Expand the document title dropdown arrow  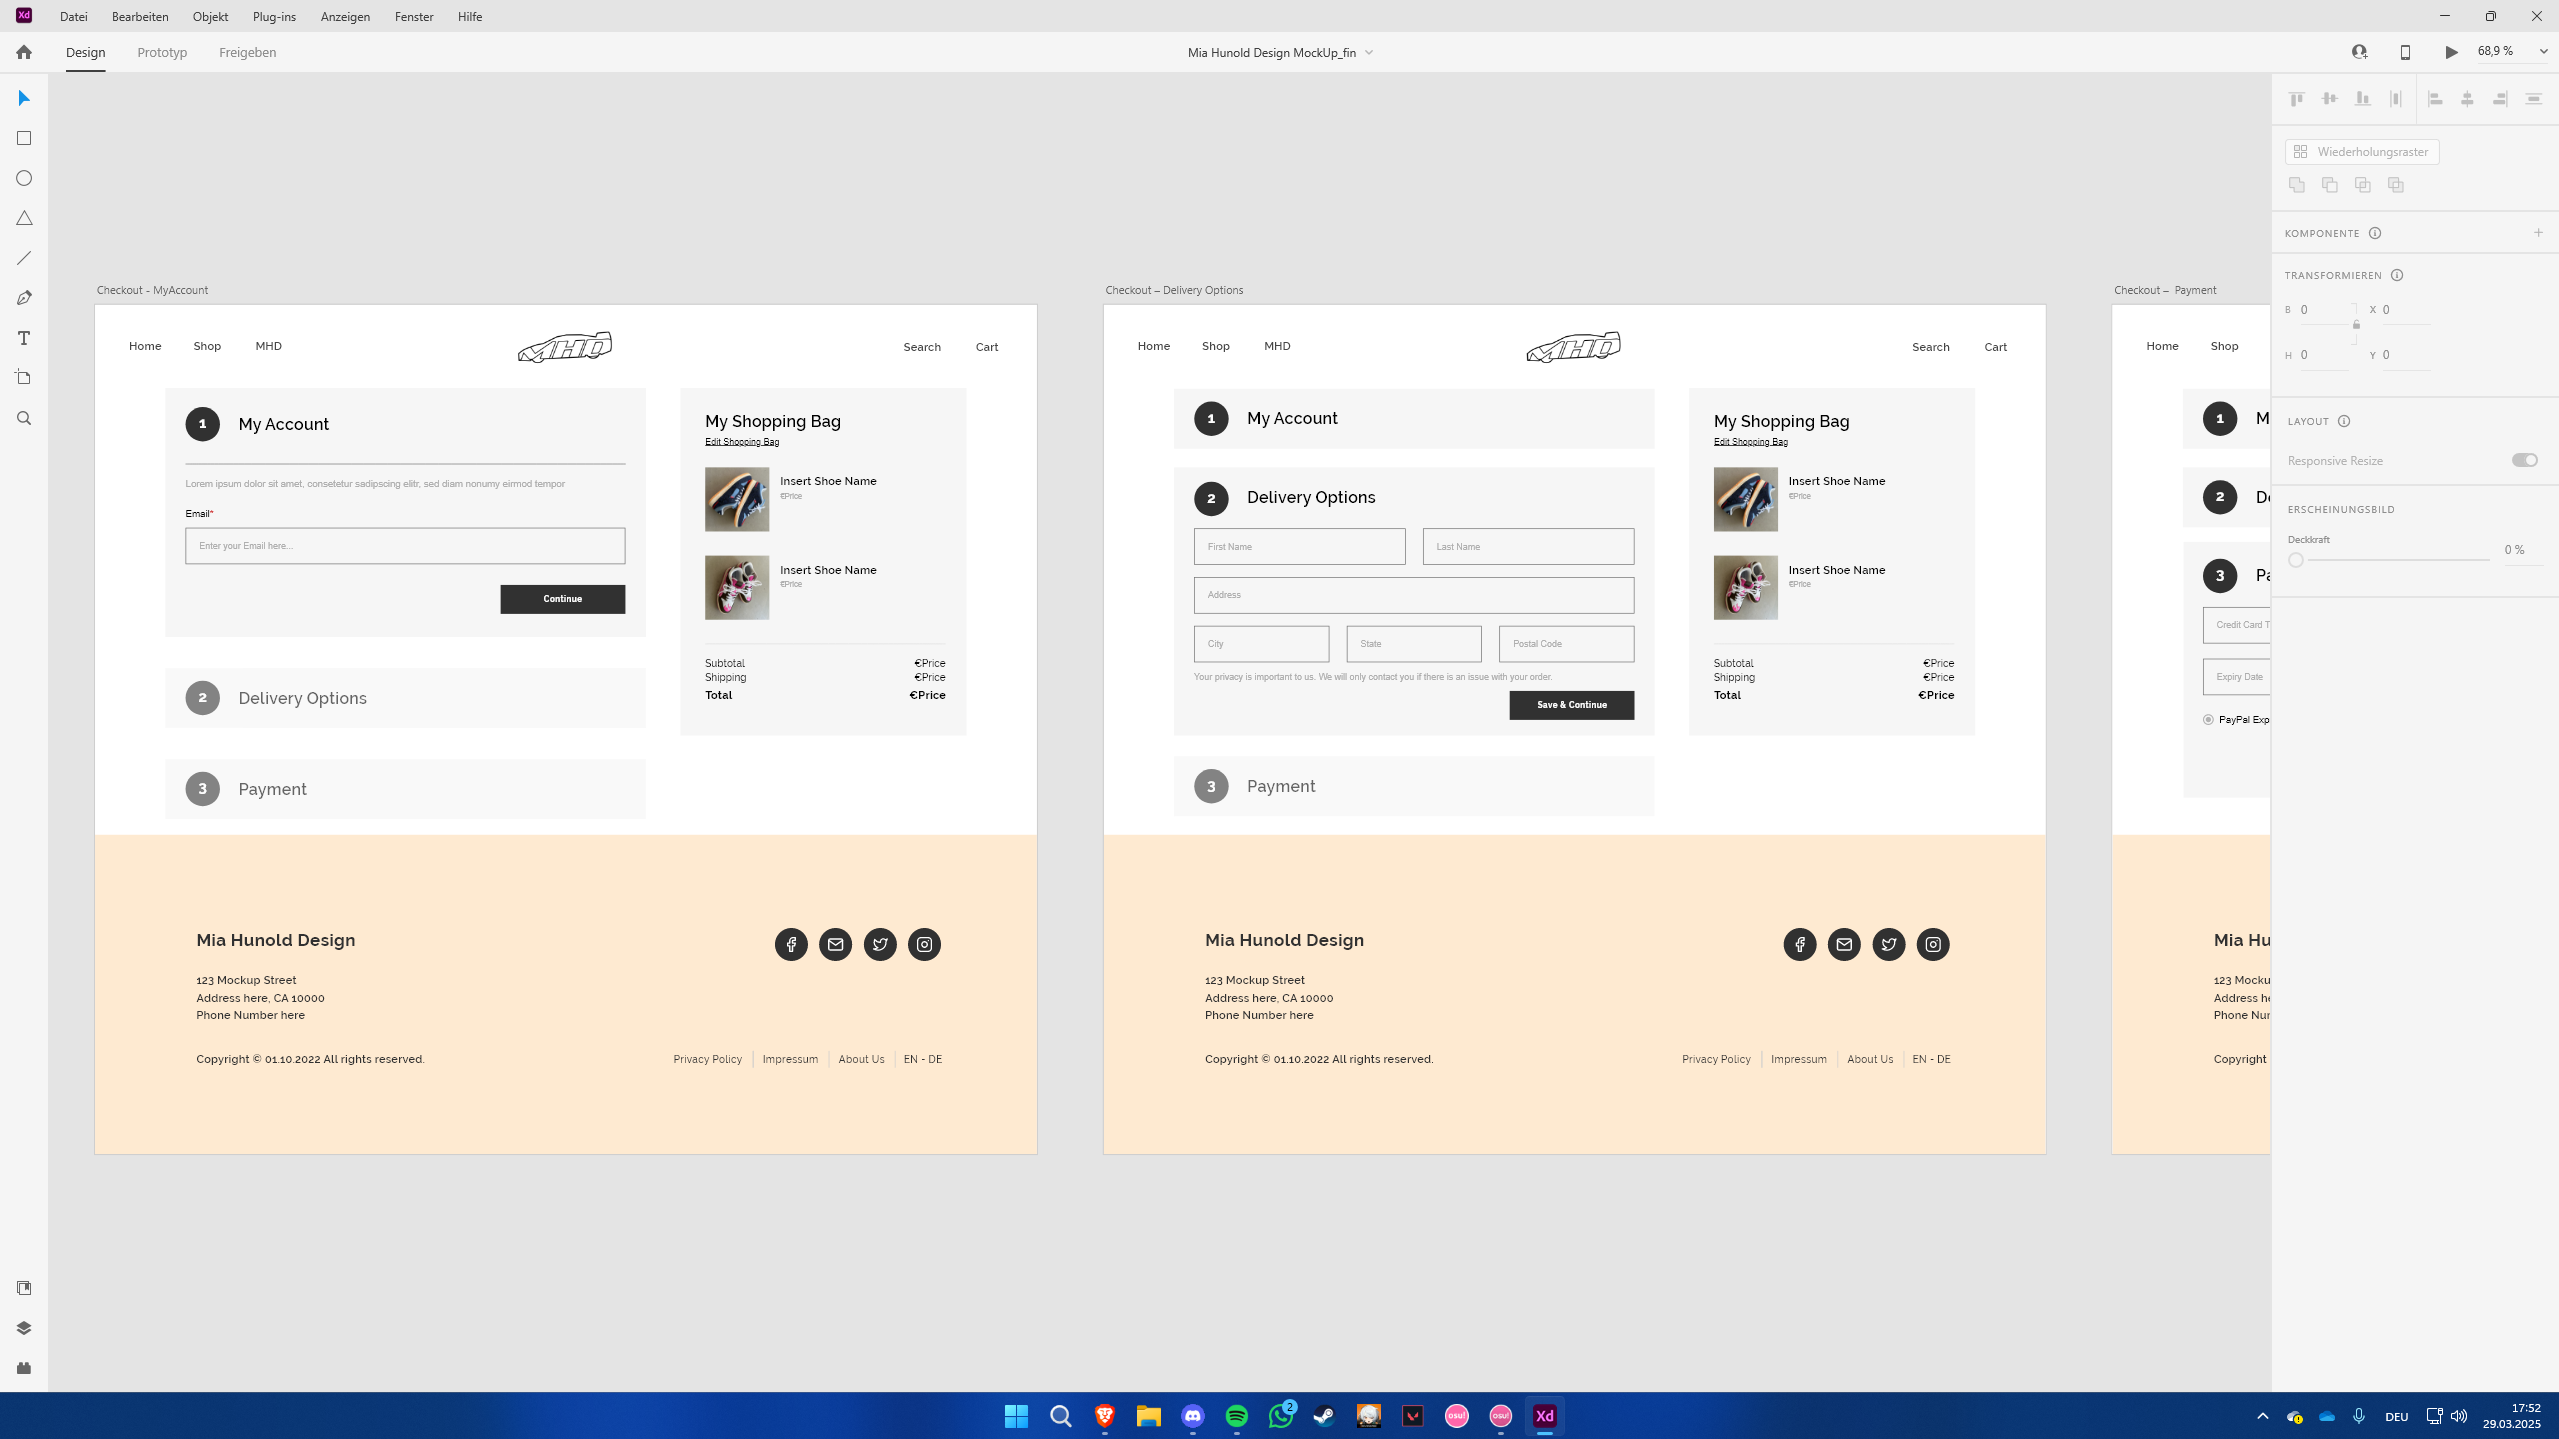1369,53
